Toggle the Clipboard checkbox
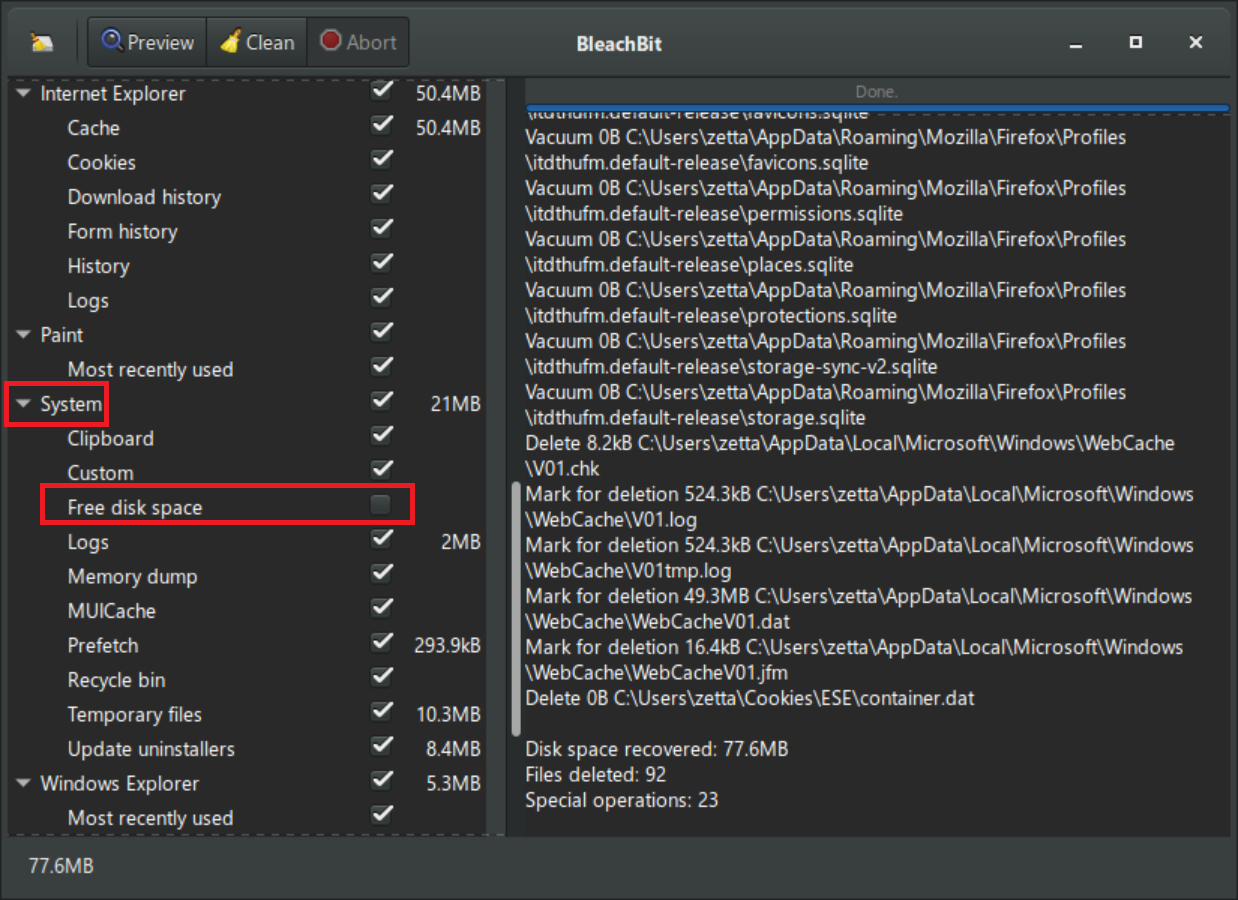Screen dimensions: 1238x900 click(381, 436)
